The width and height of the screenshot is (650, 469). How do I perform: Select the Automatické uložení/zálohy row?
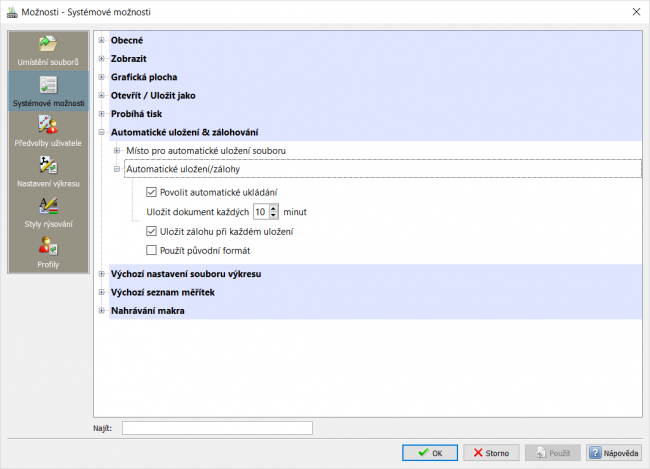tap(383, 169)
